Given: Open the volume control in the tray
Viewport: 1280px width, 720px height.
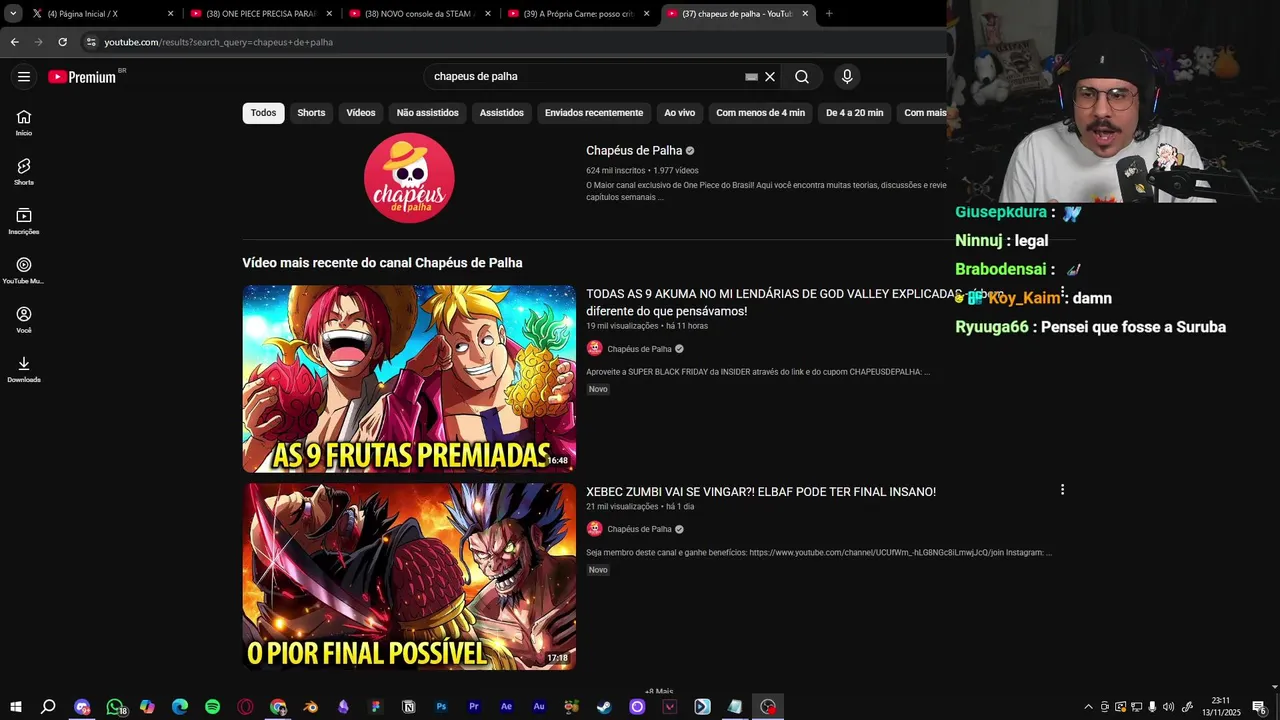Looking at the screenshot, I should (x=1168, y=707).
